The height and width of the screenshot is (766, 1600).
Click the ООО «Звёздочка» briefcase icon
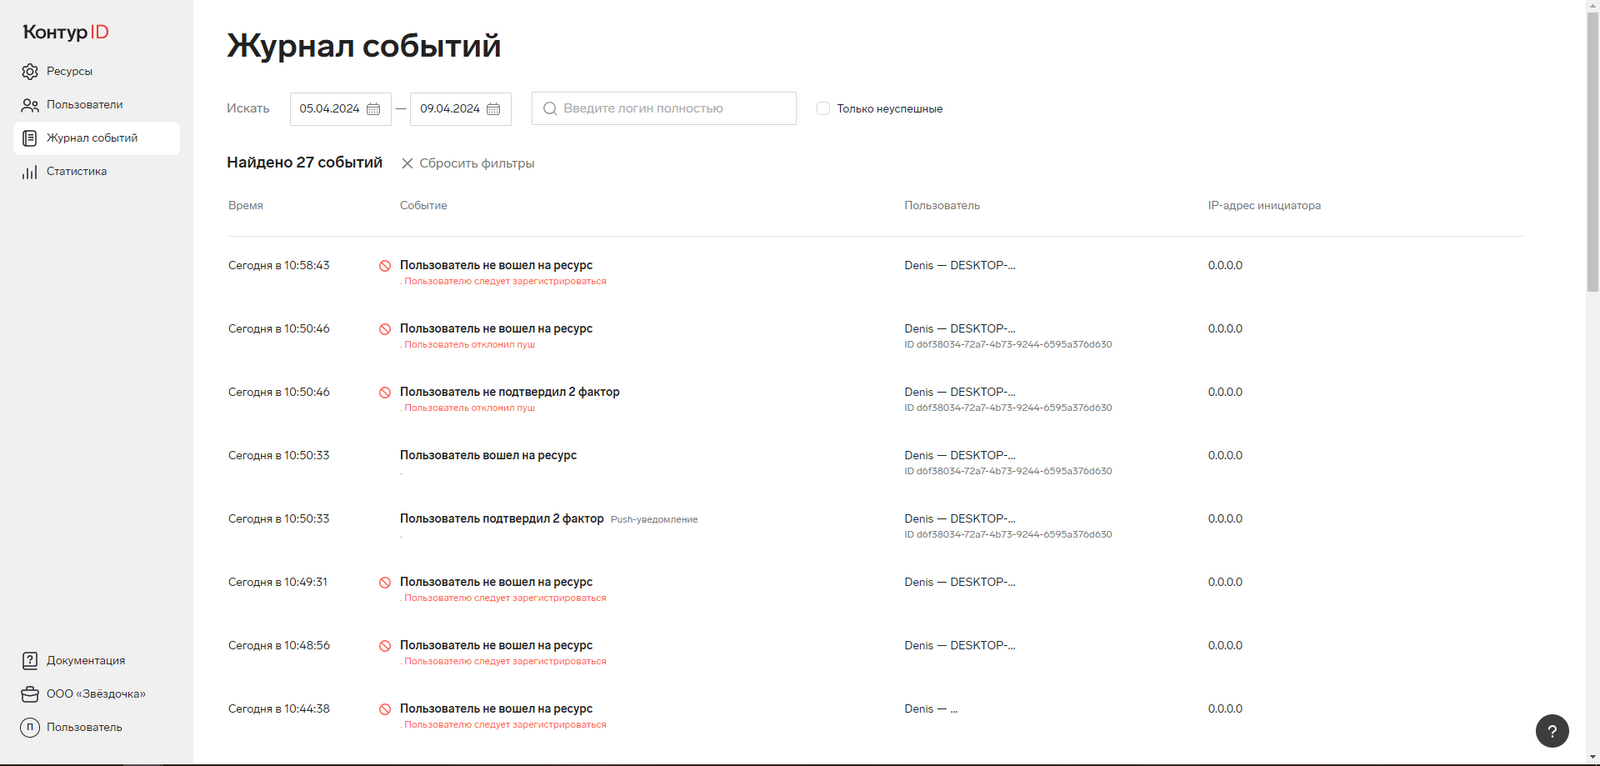coord(30,694)
